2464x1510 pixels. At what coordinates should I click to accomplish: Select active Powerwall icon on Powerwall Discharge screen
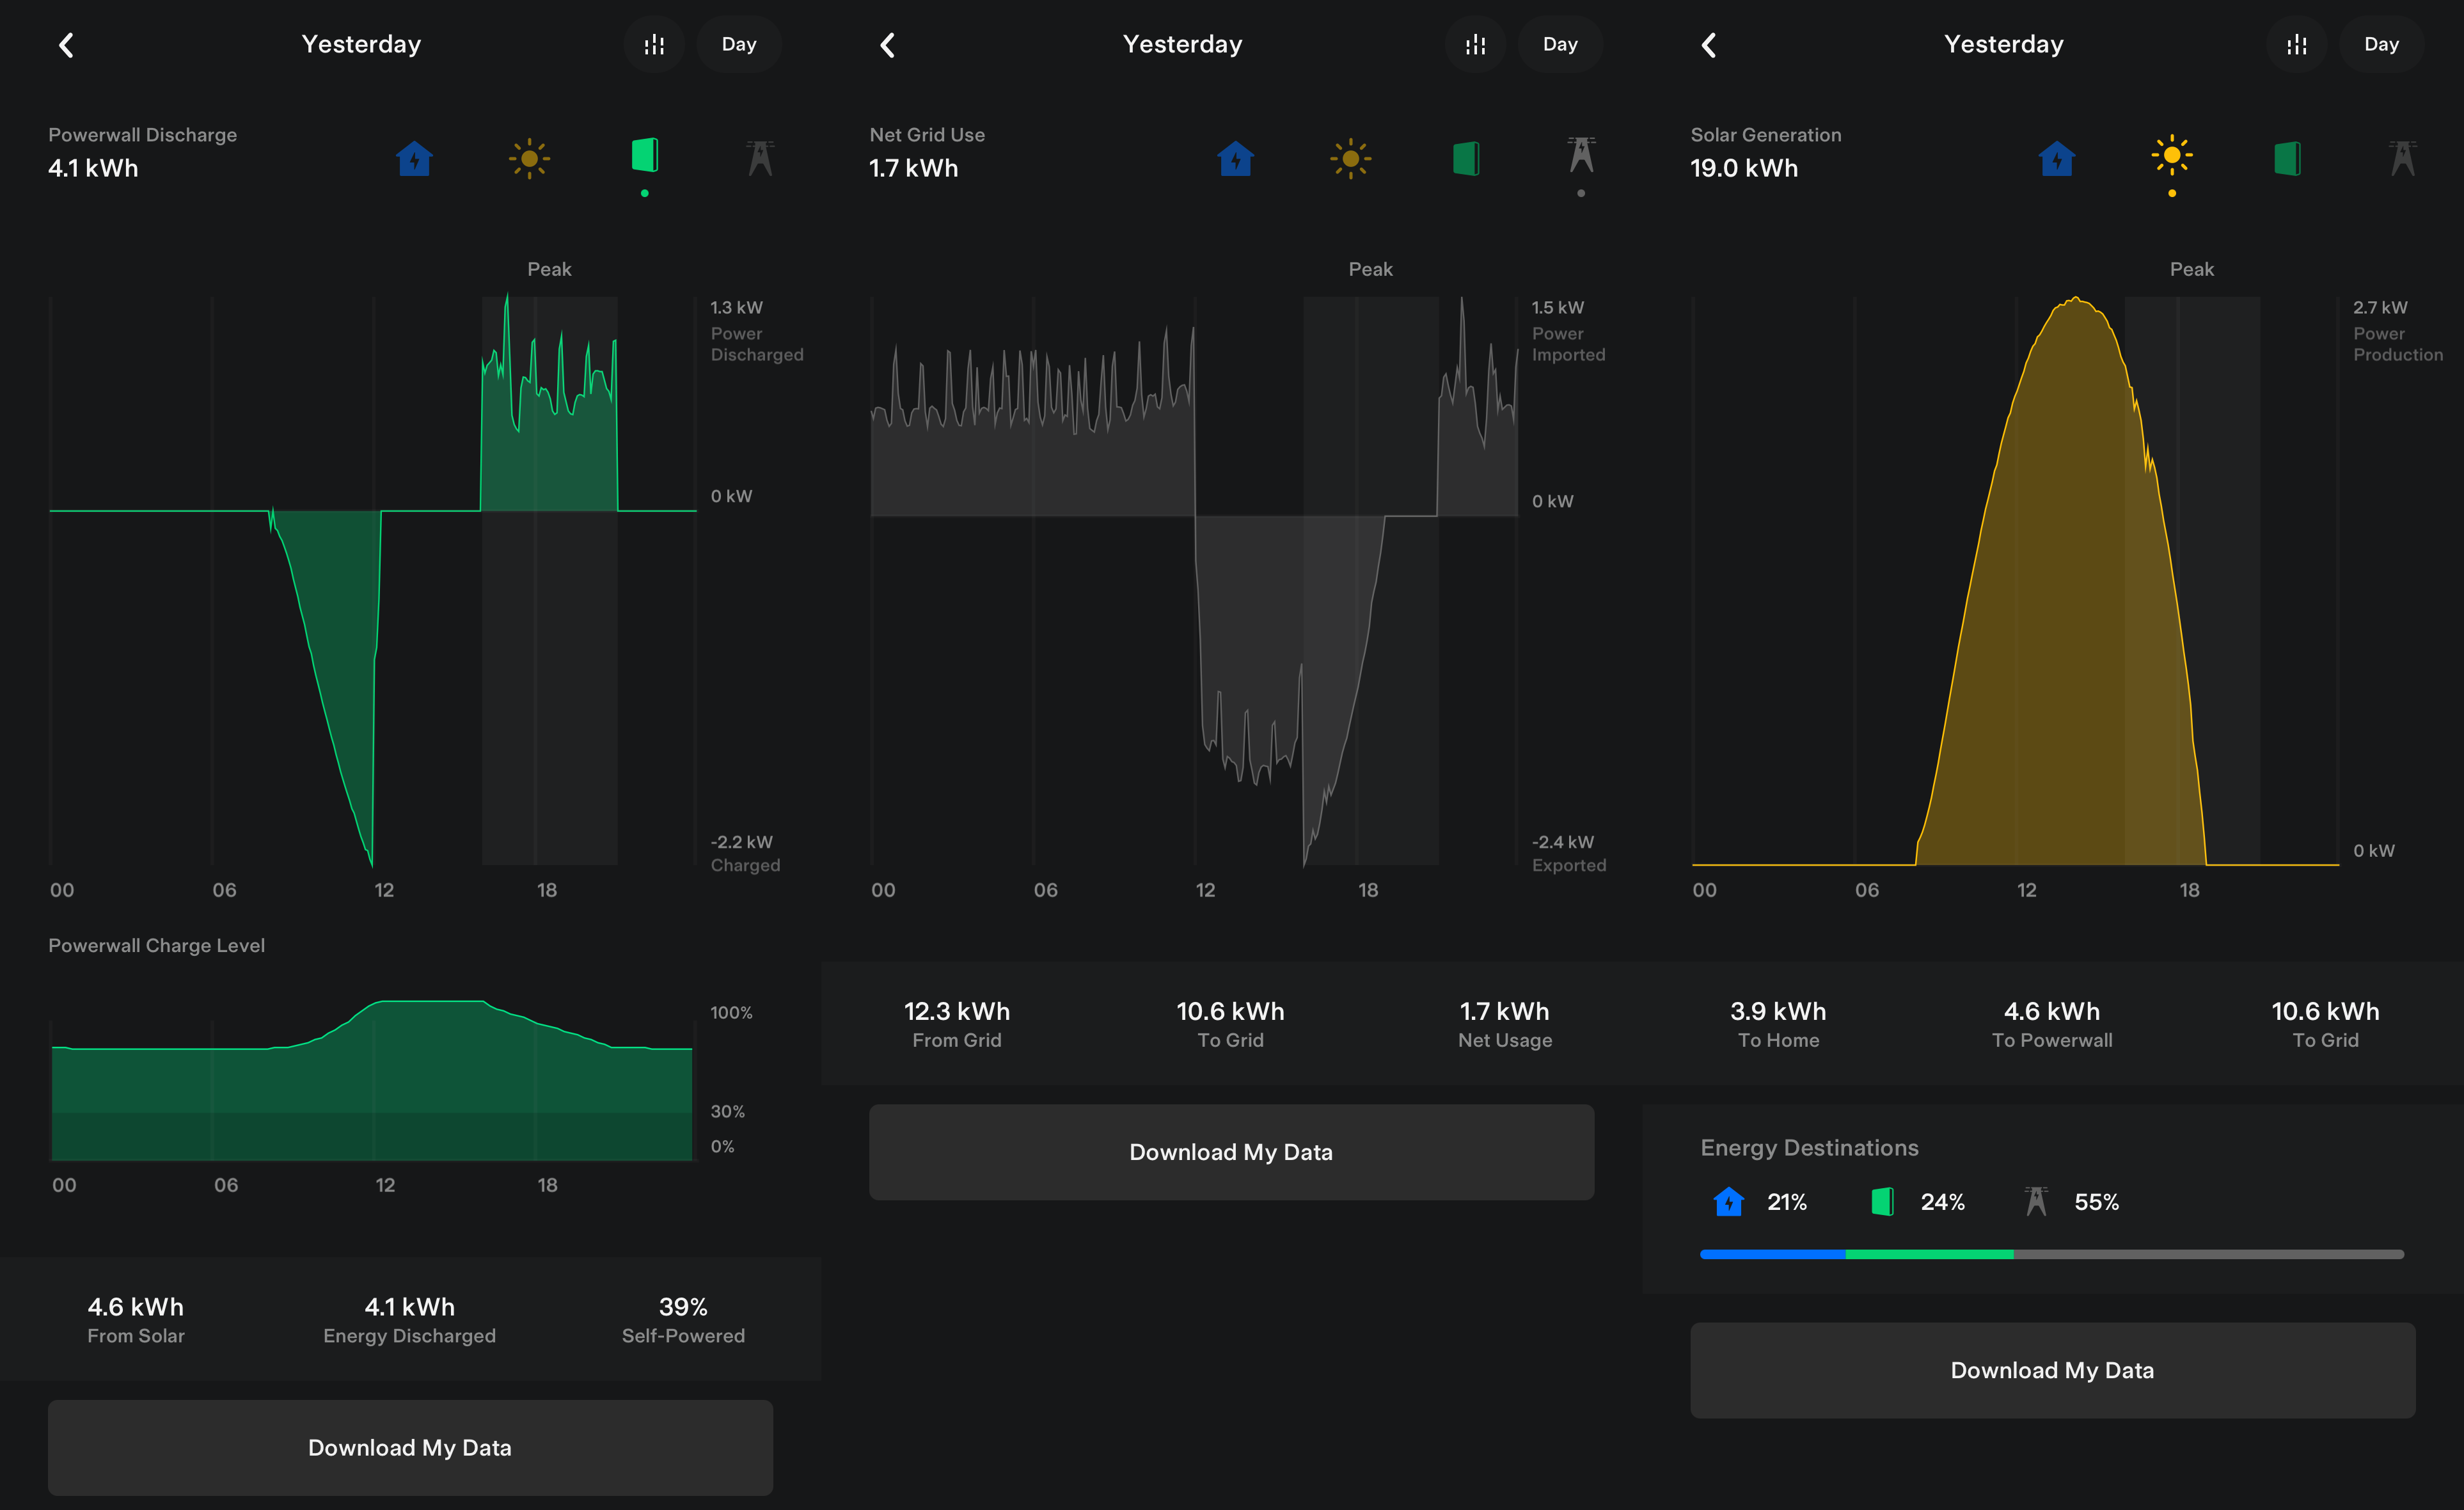click(645, 155)
